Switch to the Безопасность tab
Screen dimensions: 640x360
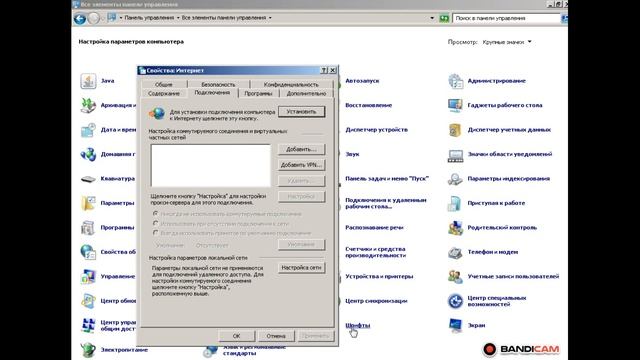(218, 84)
